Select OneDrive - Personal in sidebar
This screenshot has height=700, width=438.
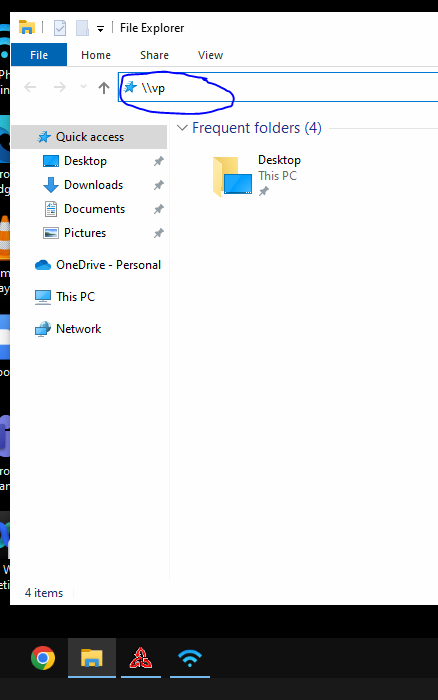click(108, 265)
